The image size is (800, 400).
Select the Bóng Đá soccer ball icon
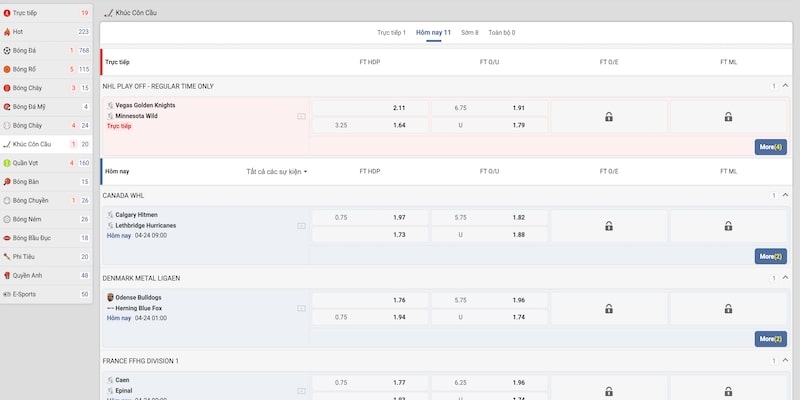pos(7,50)
